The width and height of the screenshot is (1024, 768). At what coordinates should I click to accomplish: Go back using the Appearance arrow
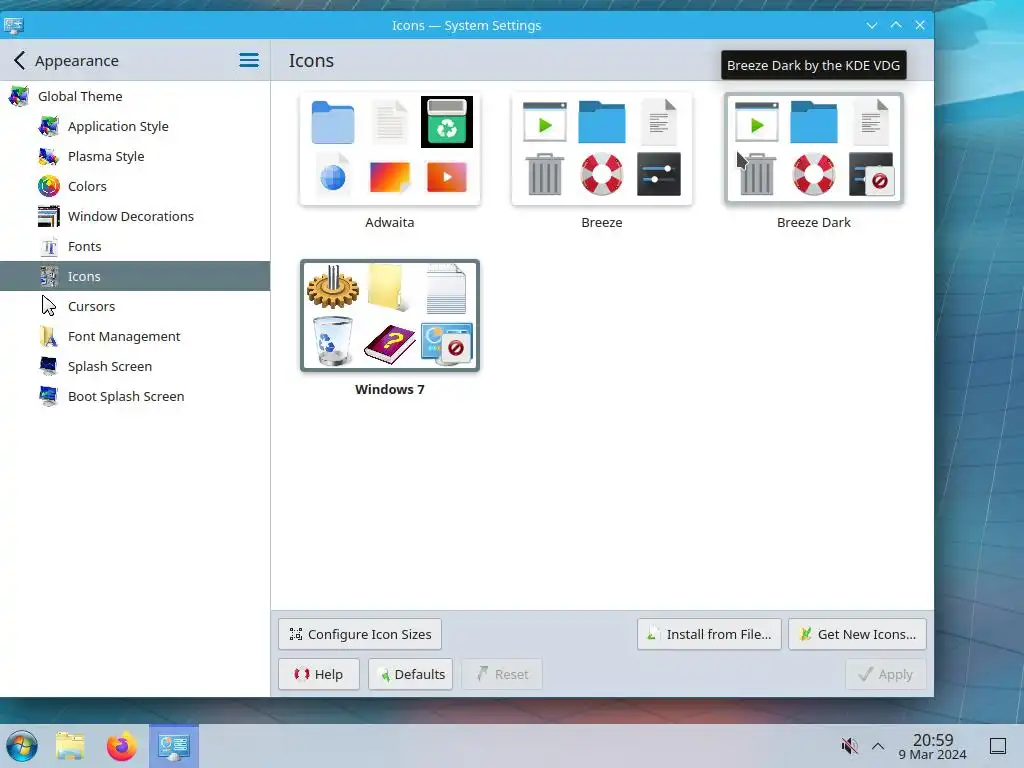point(20,61)
